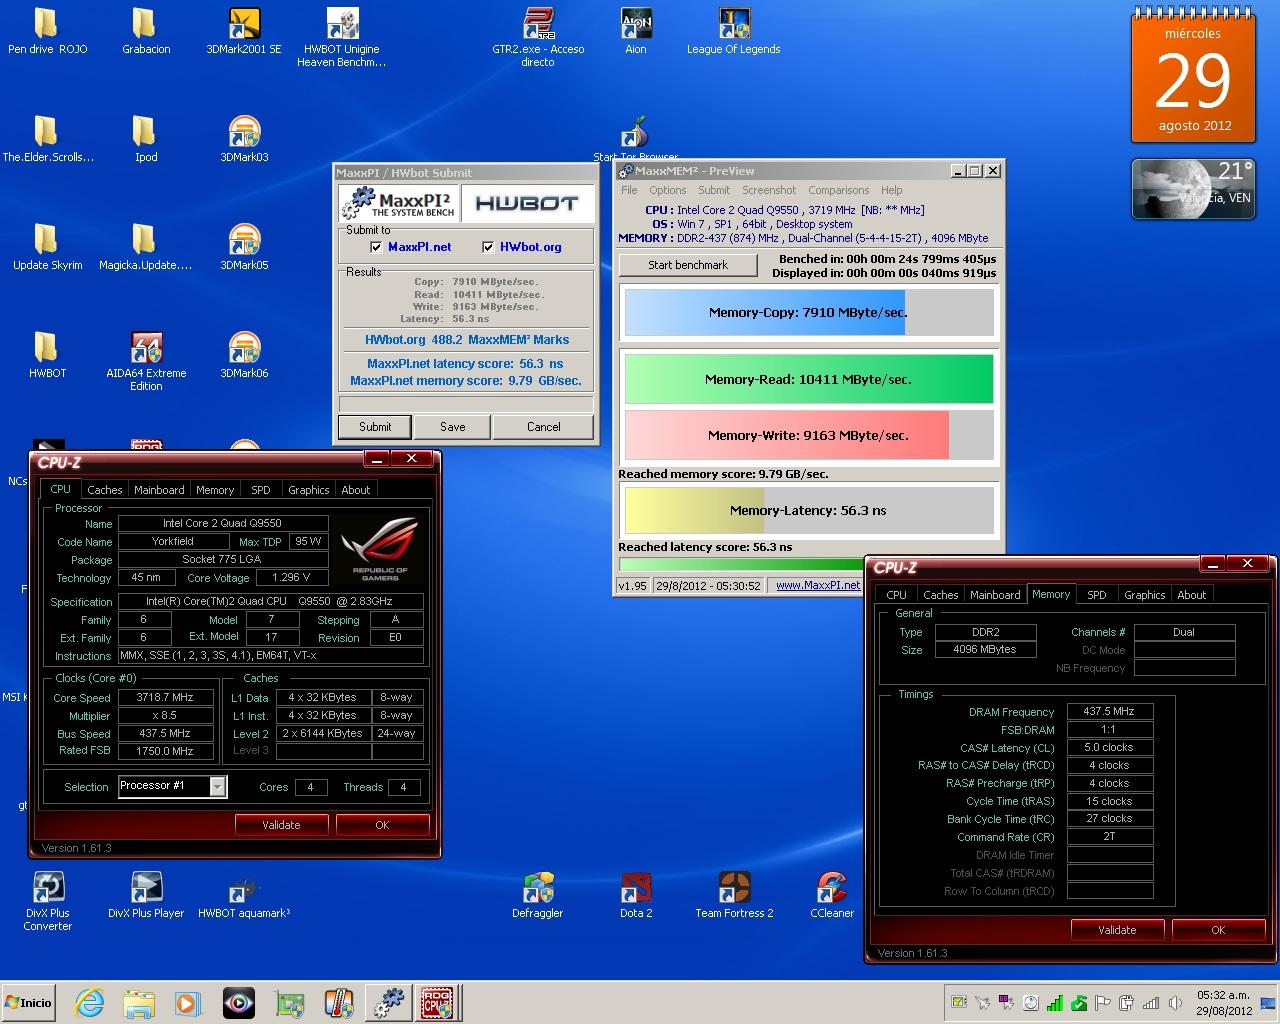The image size is (1280, 1024).
Task: Click Cancel in MaxxPI HWbot dialog
Action: pyautogui.click(x=544, y=427)
